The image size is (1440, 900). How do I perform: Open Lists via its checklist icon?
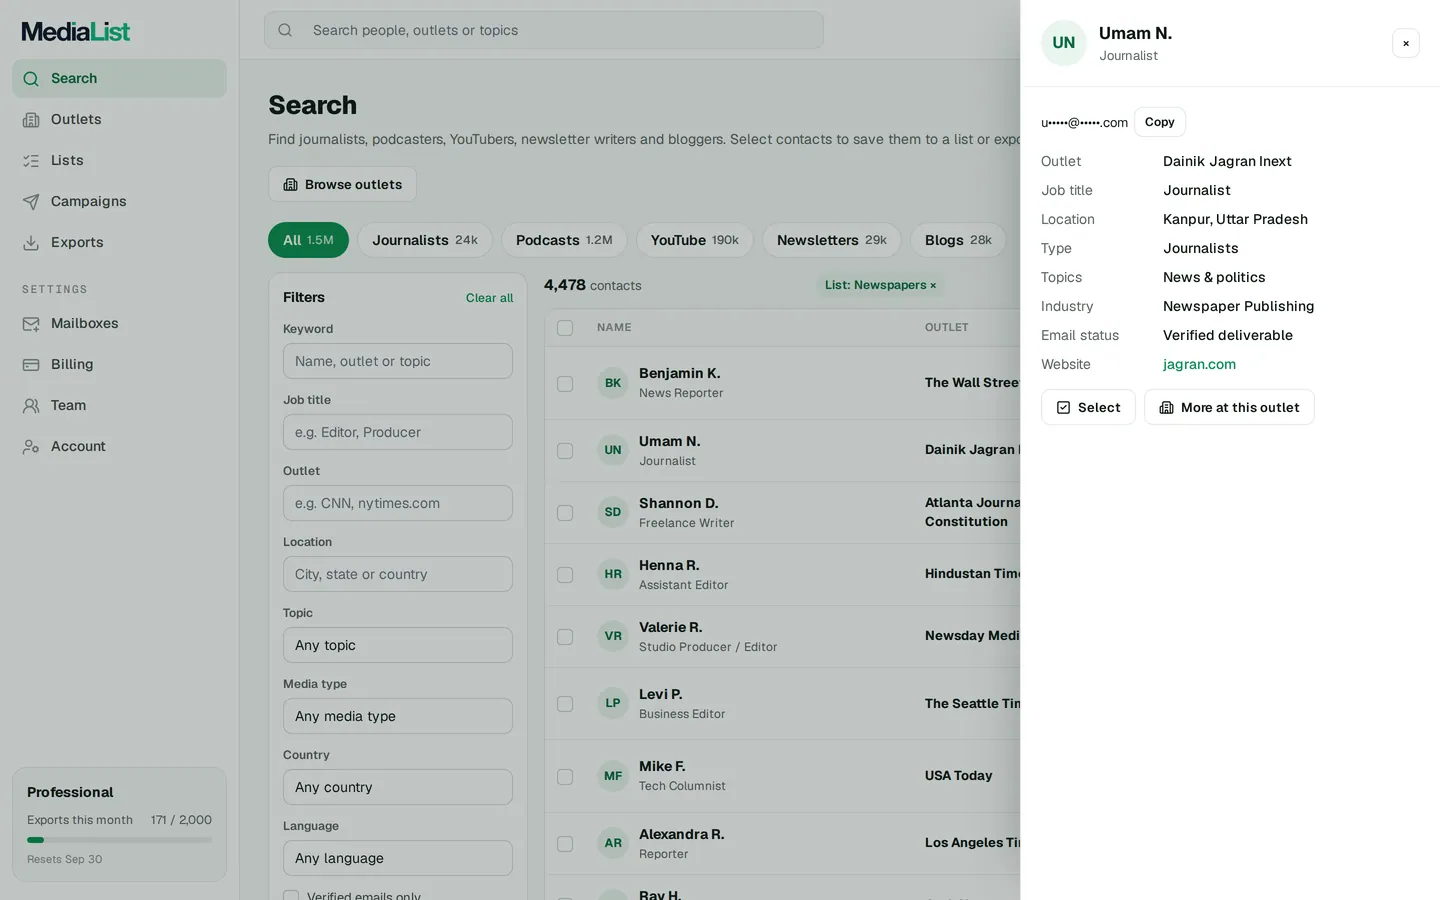[31, 161]
